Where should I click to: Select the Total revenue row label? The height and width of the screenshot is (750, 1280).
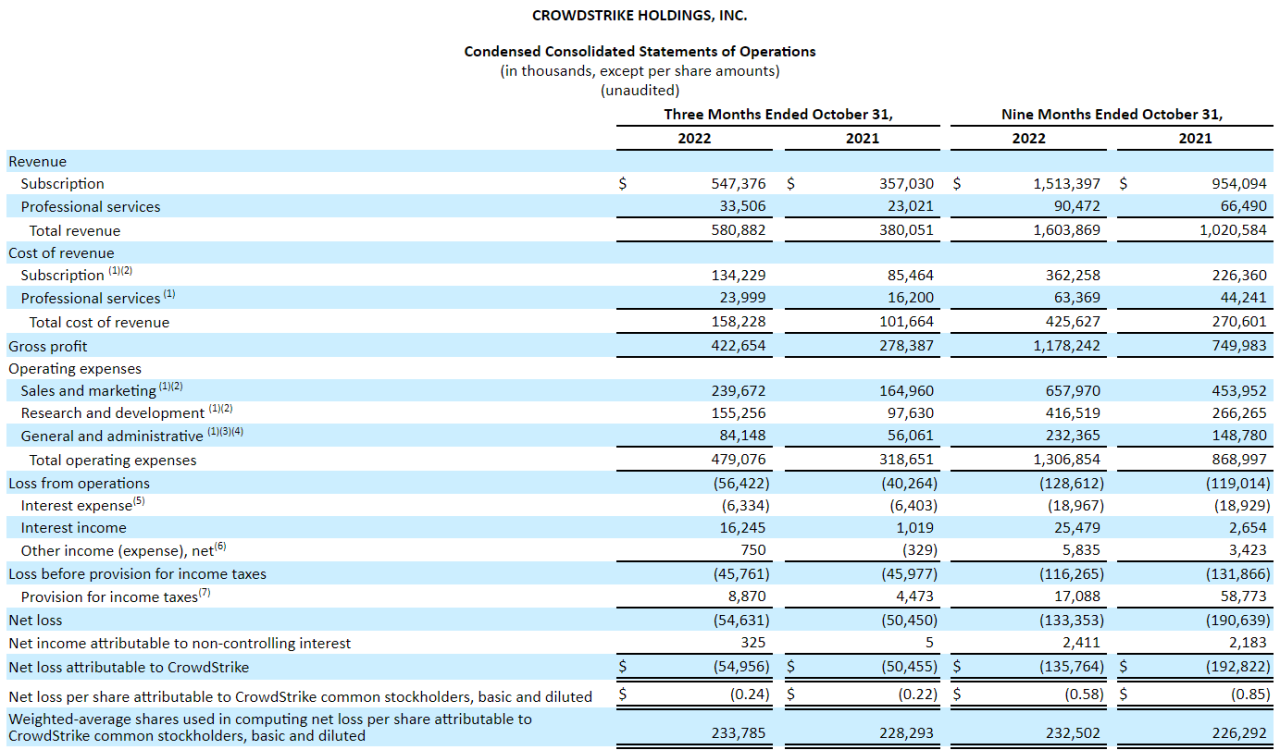point(74,230)
